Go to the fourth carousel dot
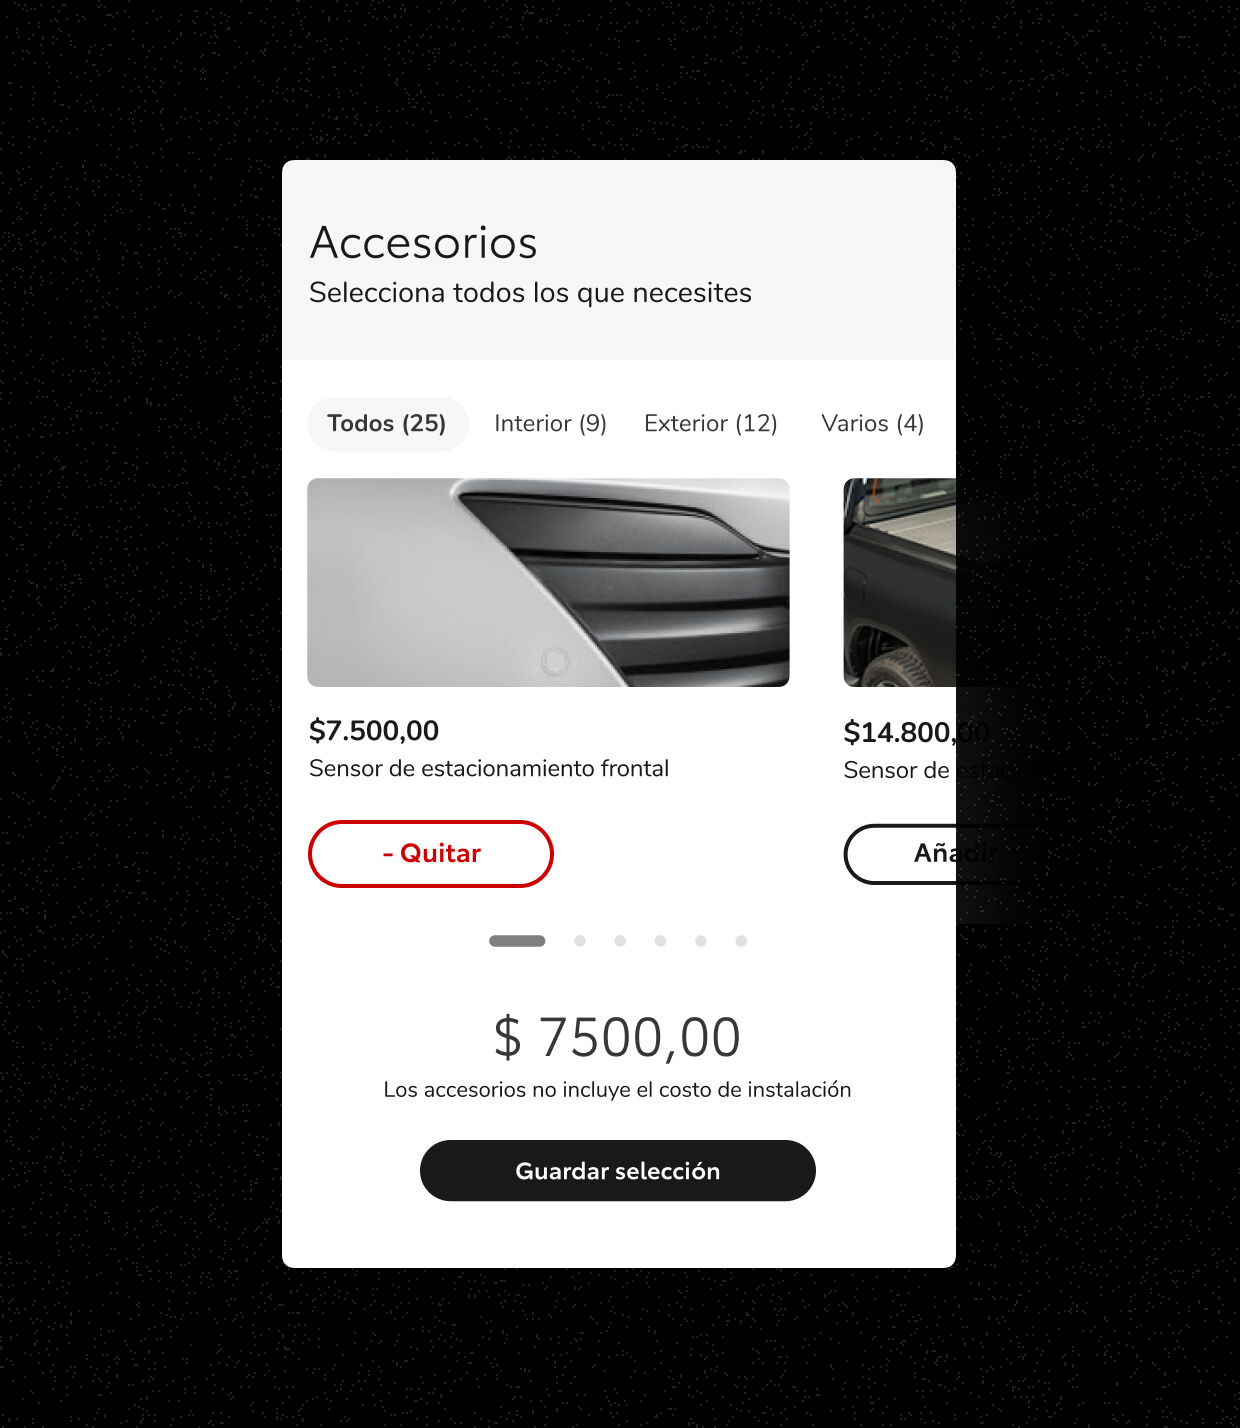 click(660, 941)
